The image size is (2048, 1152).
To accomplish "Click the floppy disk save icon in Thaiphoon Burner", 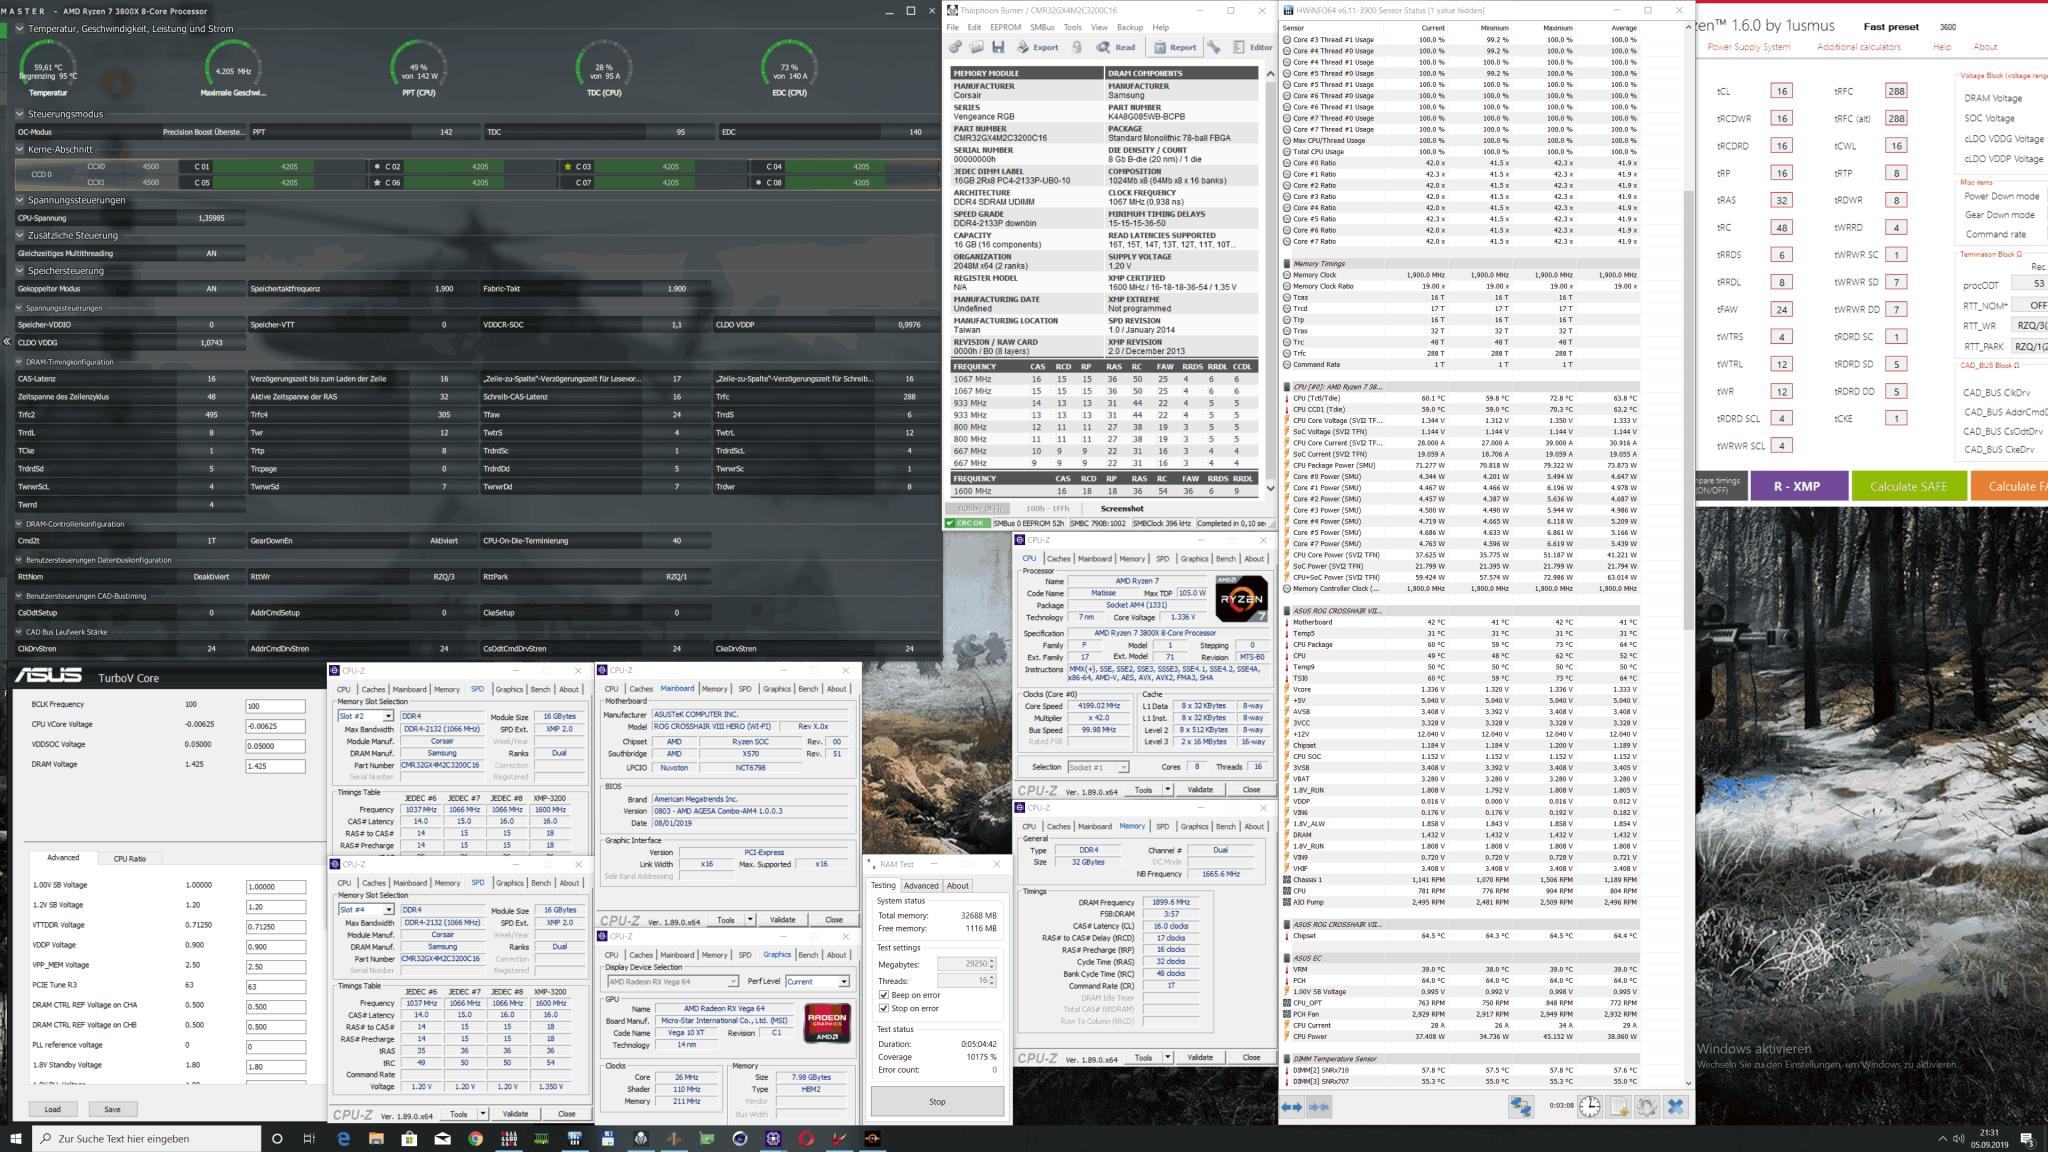I will 997,47.
